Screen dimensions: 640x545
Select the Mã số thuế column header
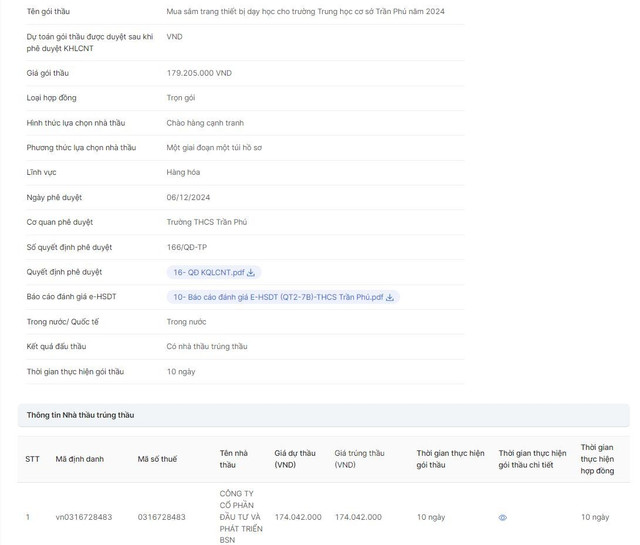coord(157,459)
